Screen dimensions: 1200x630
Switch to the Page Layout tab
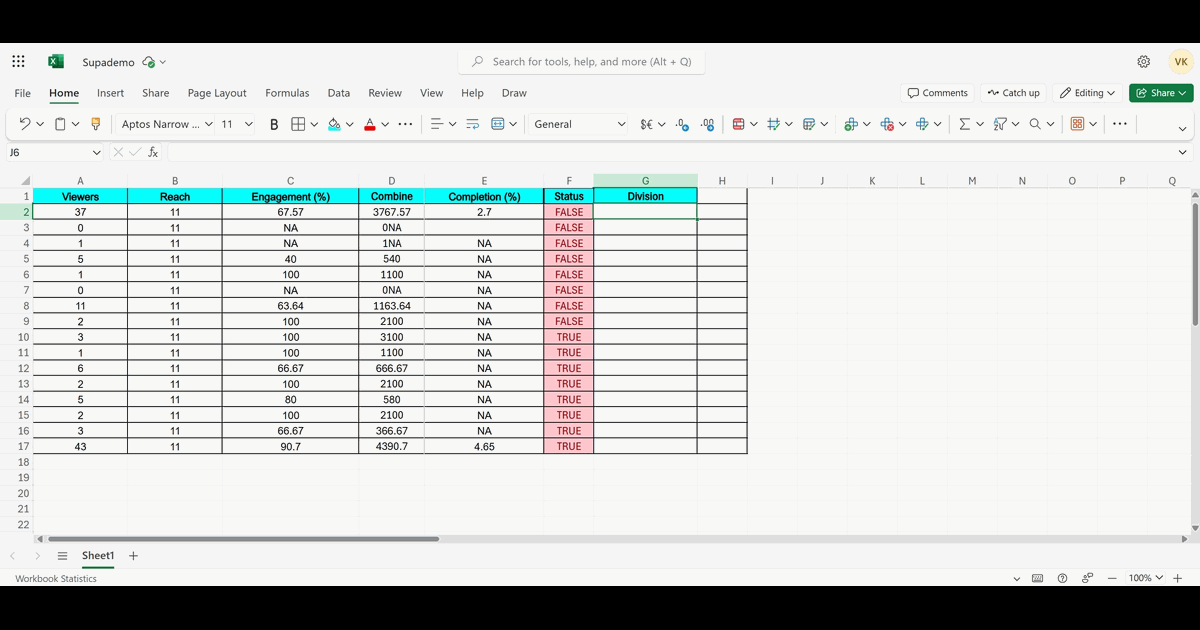(217, 93)
